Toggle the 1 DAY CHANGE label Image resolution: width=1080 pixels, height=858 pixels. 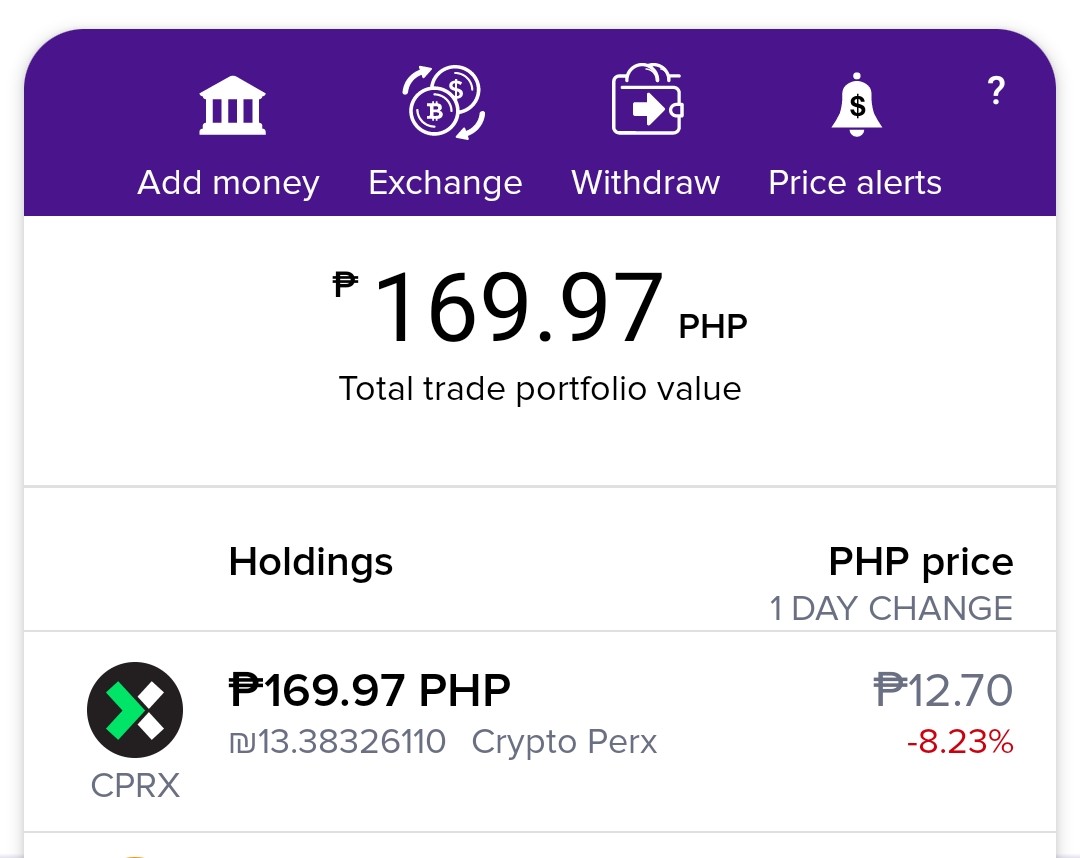(891, 609)
